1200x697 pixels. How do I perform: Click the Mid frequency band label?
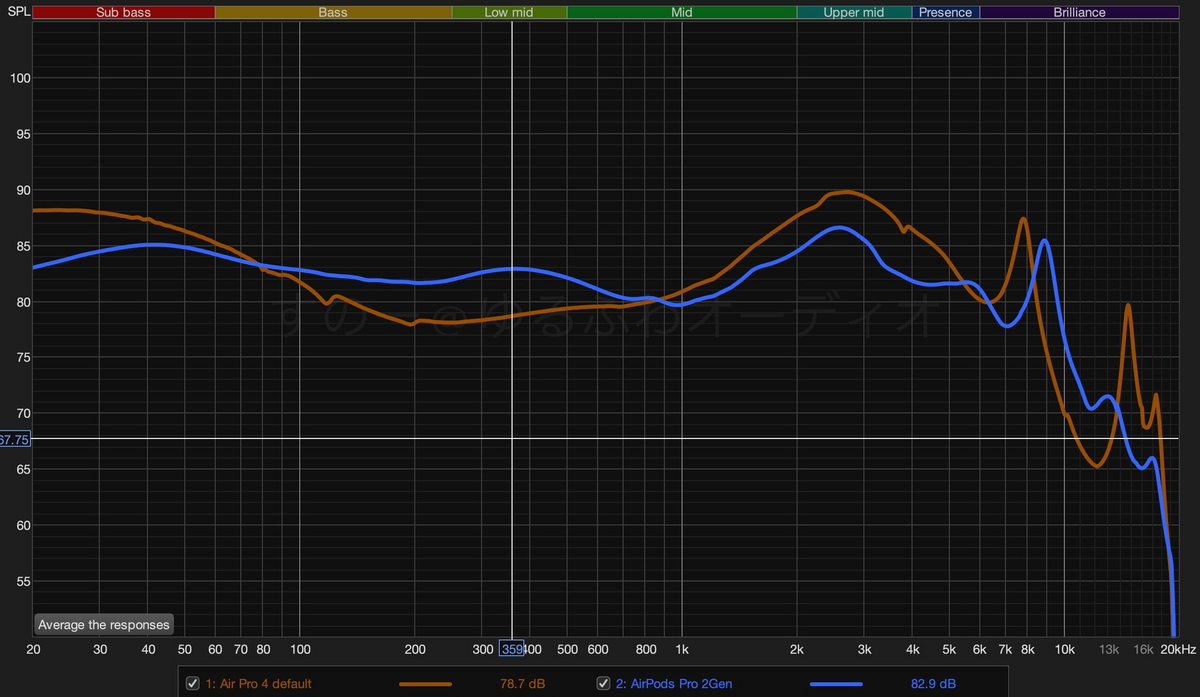tap(682, 13)
